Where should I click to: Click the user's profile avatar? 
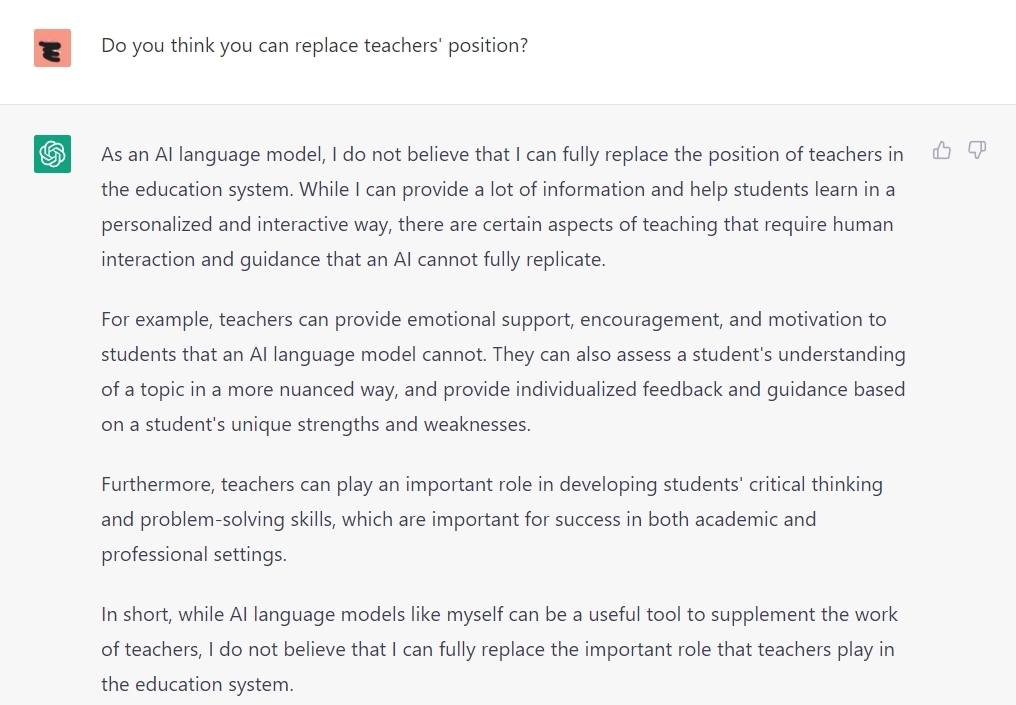click(52, 48)
